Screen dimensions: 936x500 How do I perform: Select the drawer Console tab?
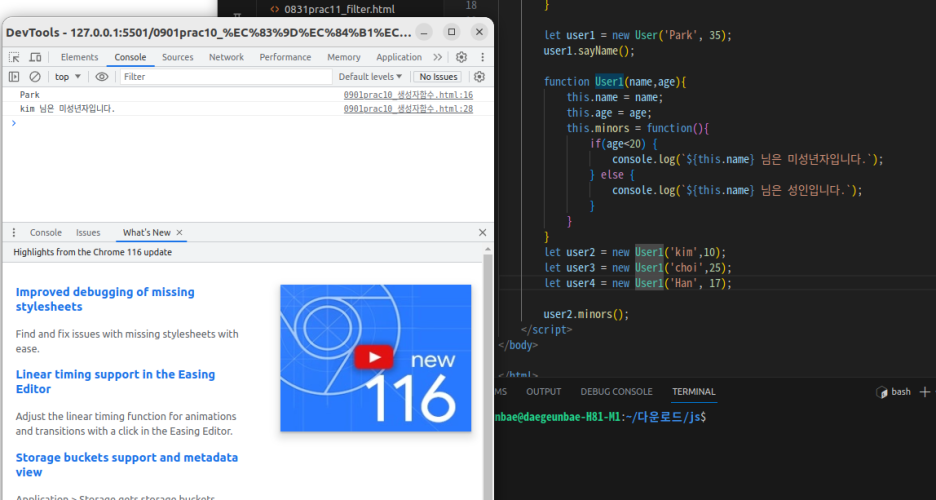pos(46,233)
